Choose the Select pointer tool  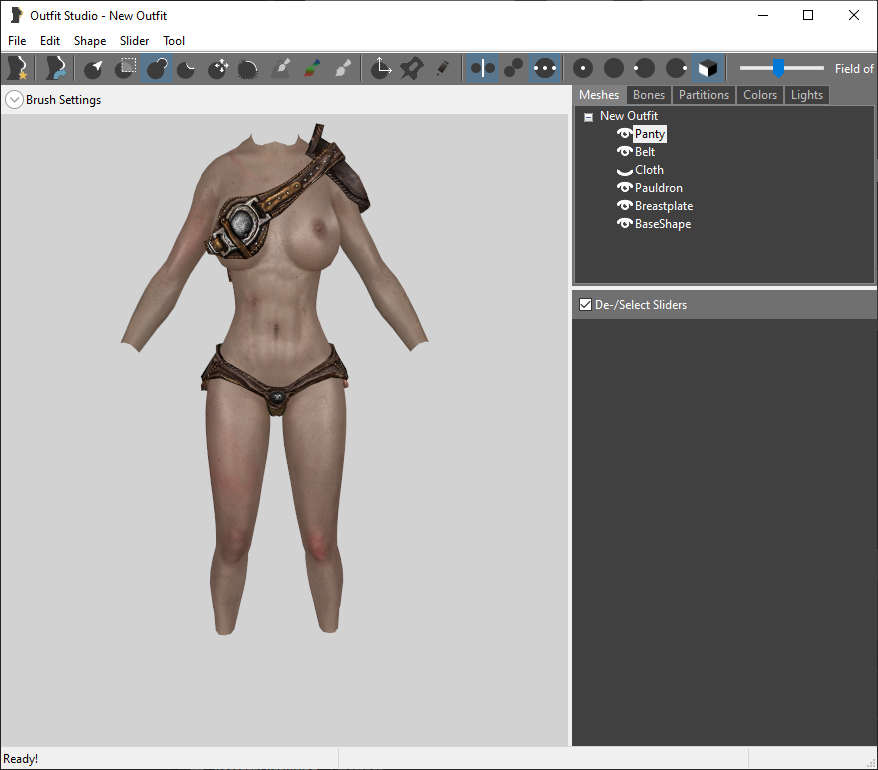(x=94, y=68)
